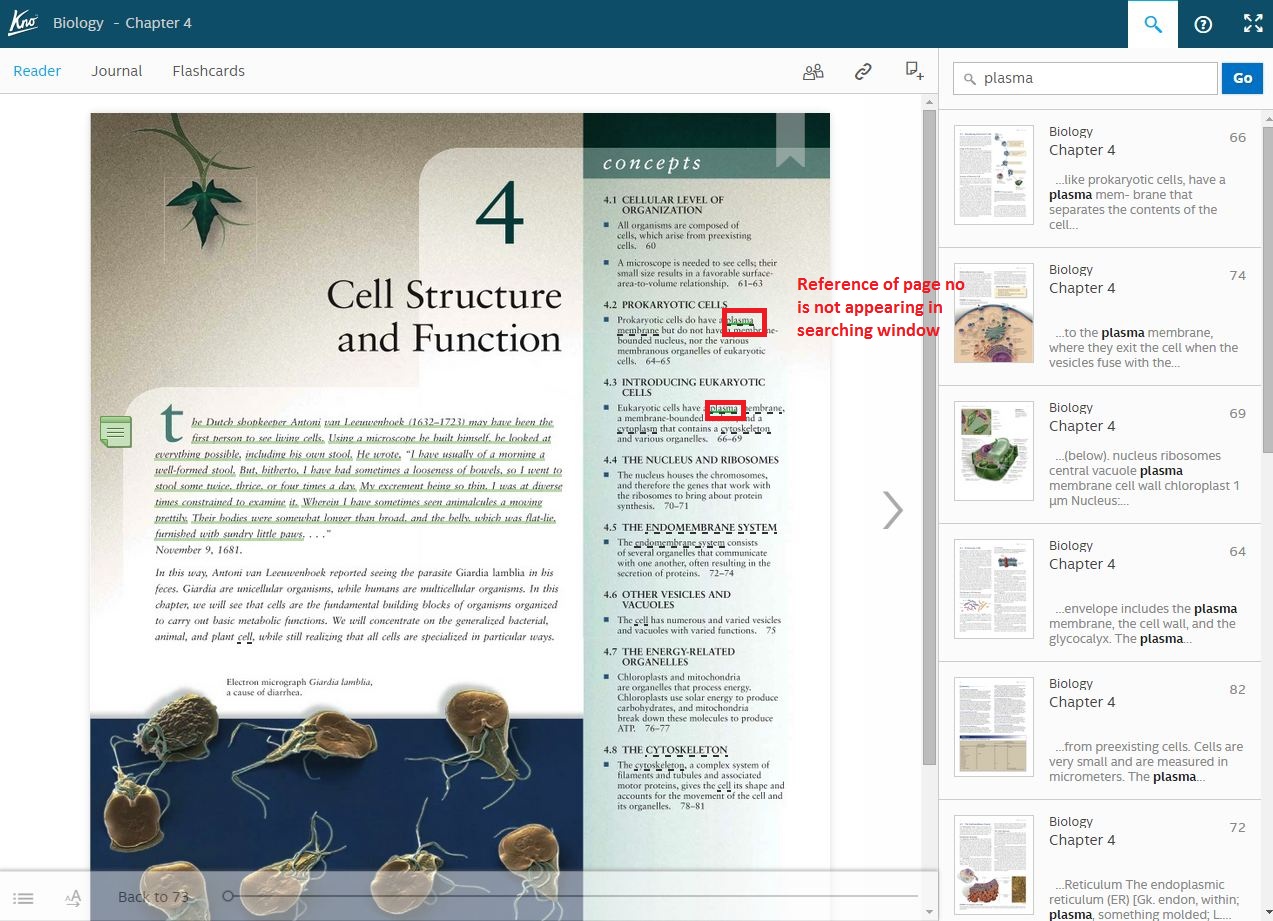
Task: Switch to the Flashcards tab
Action: click(208, 71)
